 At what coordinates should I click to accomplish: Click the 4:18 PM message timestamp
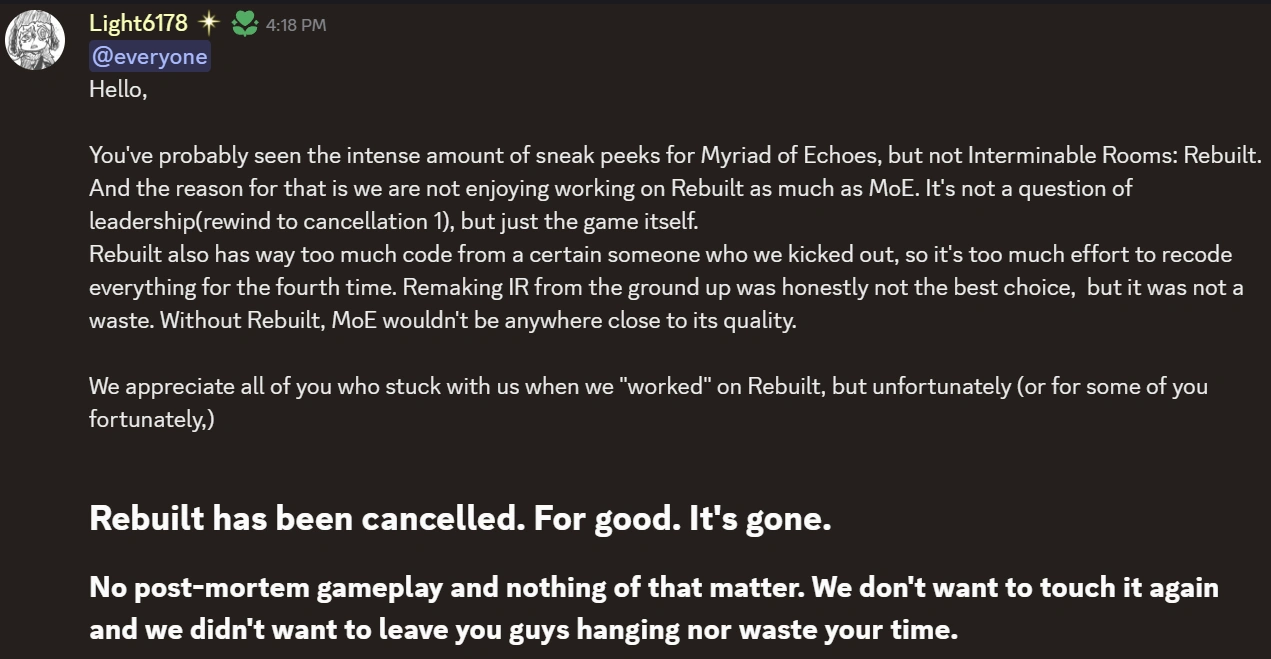tap(296, 25)
